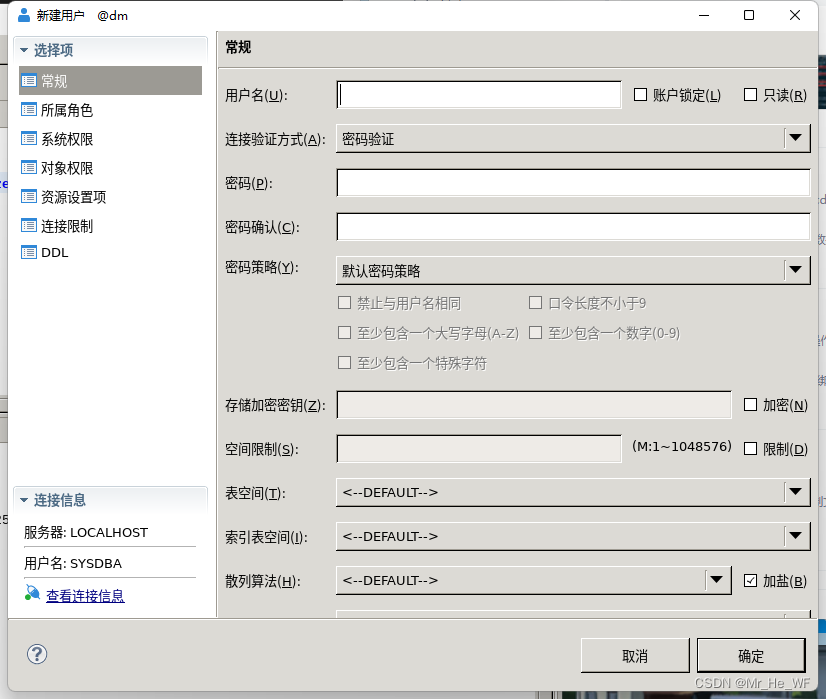Check 至少包含一个特殊字符 option

345,363
